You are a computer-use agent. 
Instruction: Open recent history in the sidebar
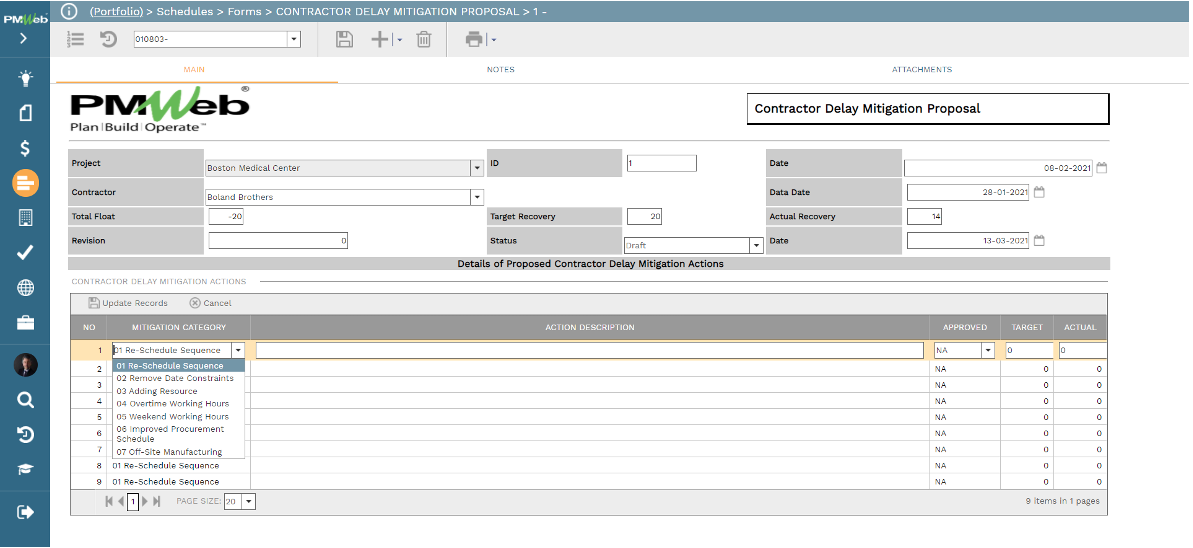pyautogui.click(x=25, y=435)
